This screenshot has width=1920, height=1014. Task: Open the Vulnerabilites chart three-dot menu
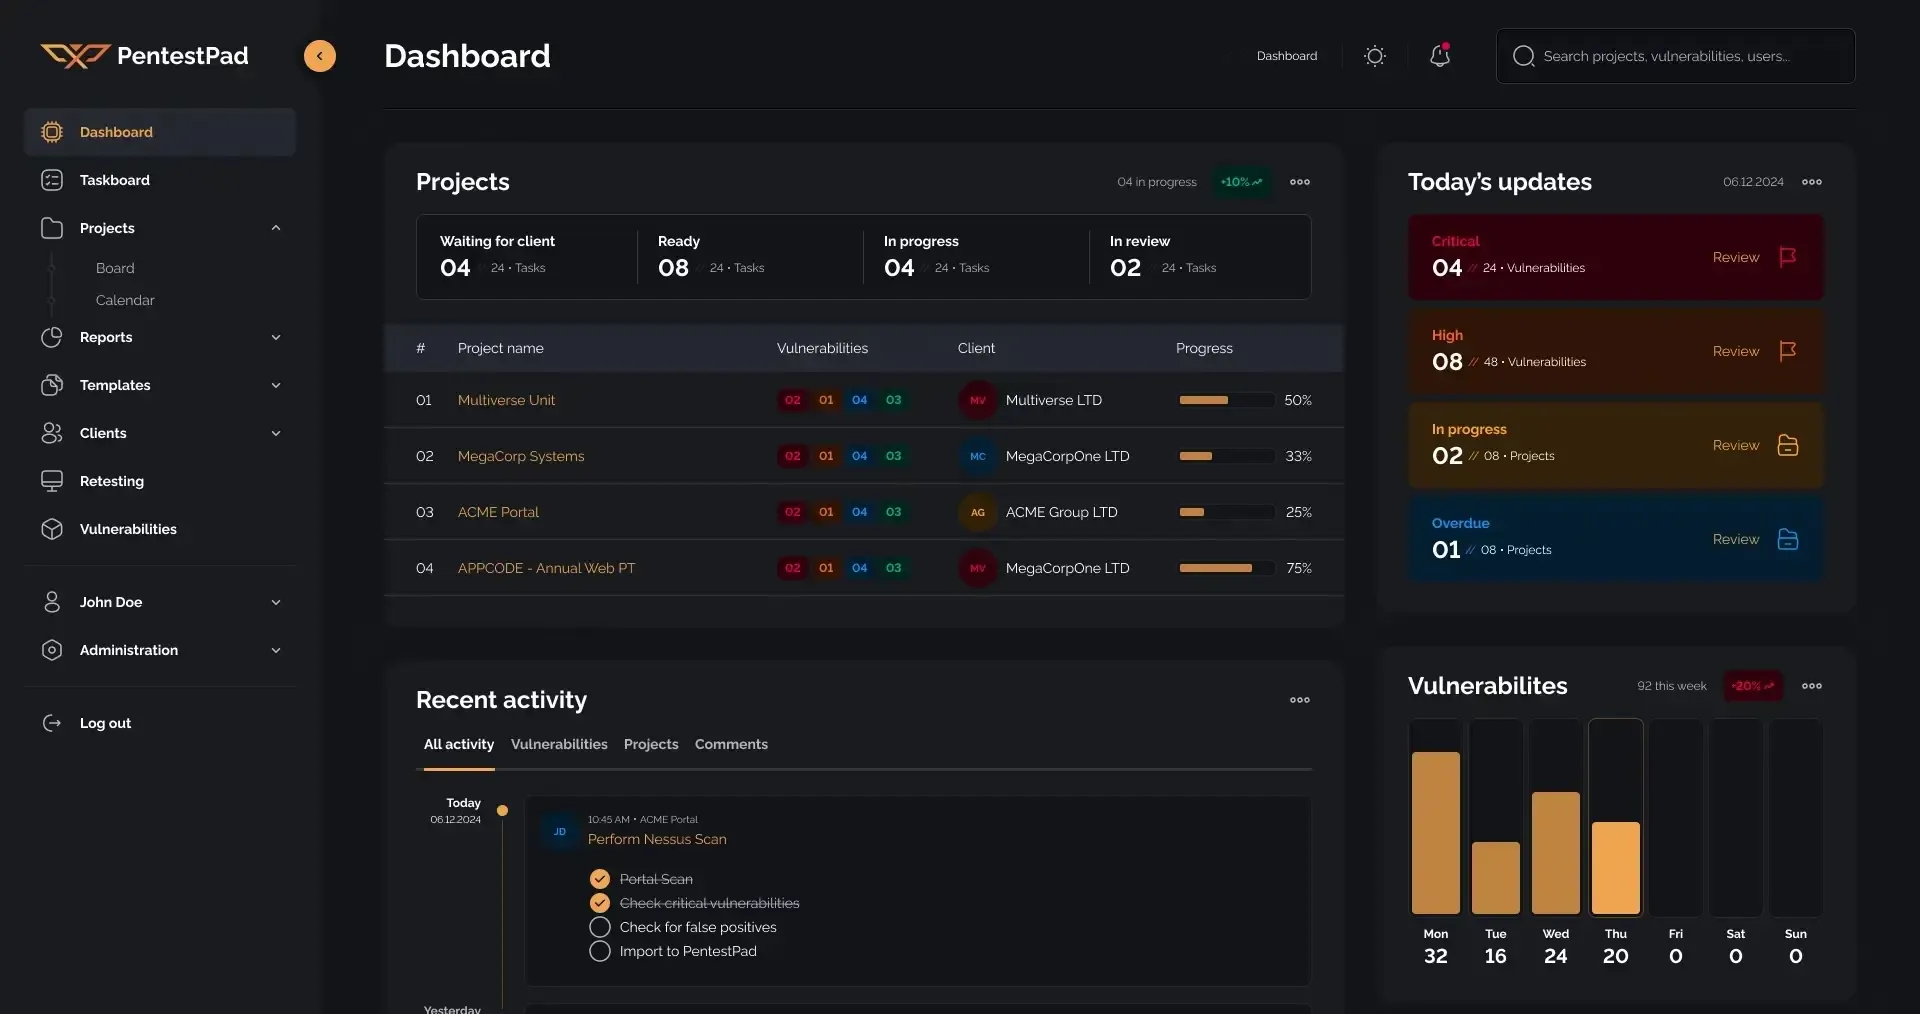click(1812, 686)
